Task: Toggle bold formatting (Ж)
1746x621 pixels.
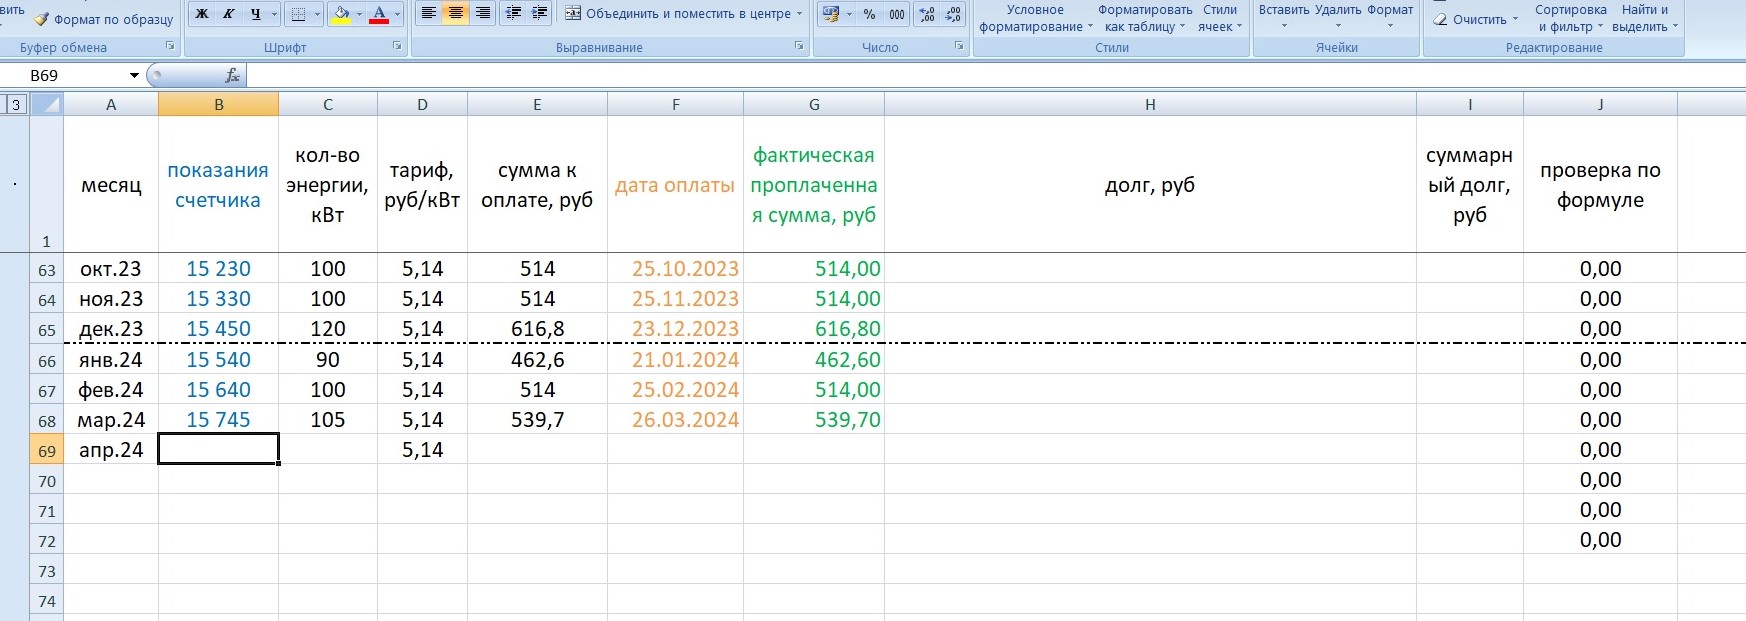Action: click(202, 14)
